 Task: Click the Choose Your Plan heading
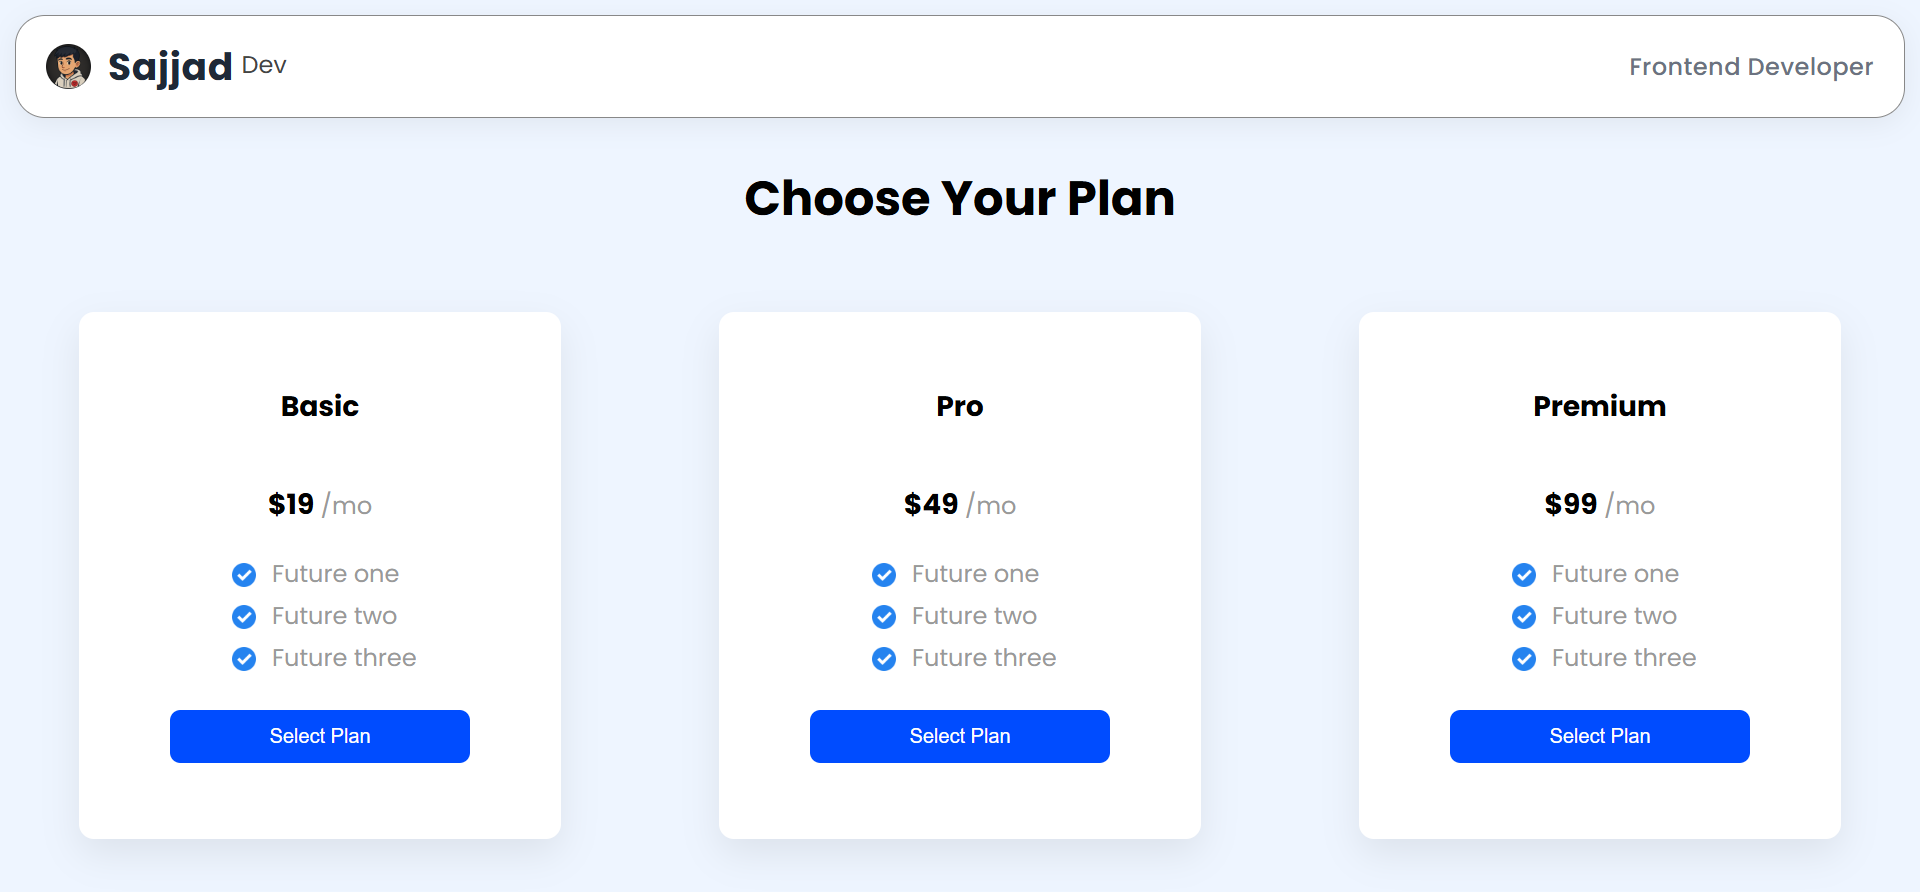pyautogui.click(x=960, y=198)
